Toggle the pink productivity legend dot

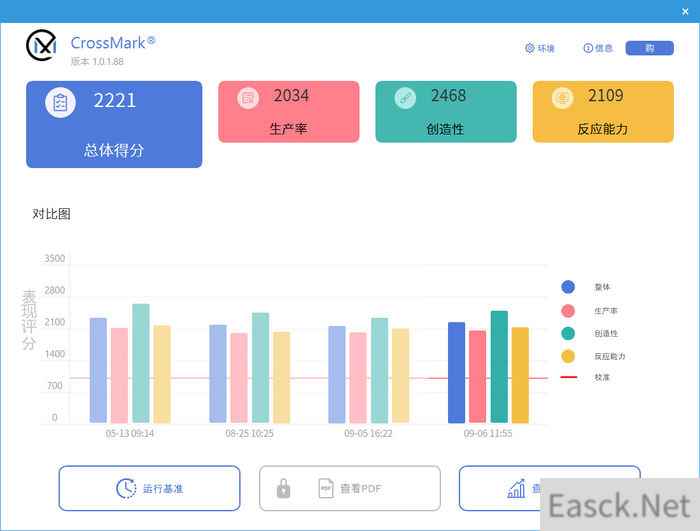coord(568,311)
